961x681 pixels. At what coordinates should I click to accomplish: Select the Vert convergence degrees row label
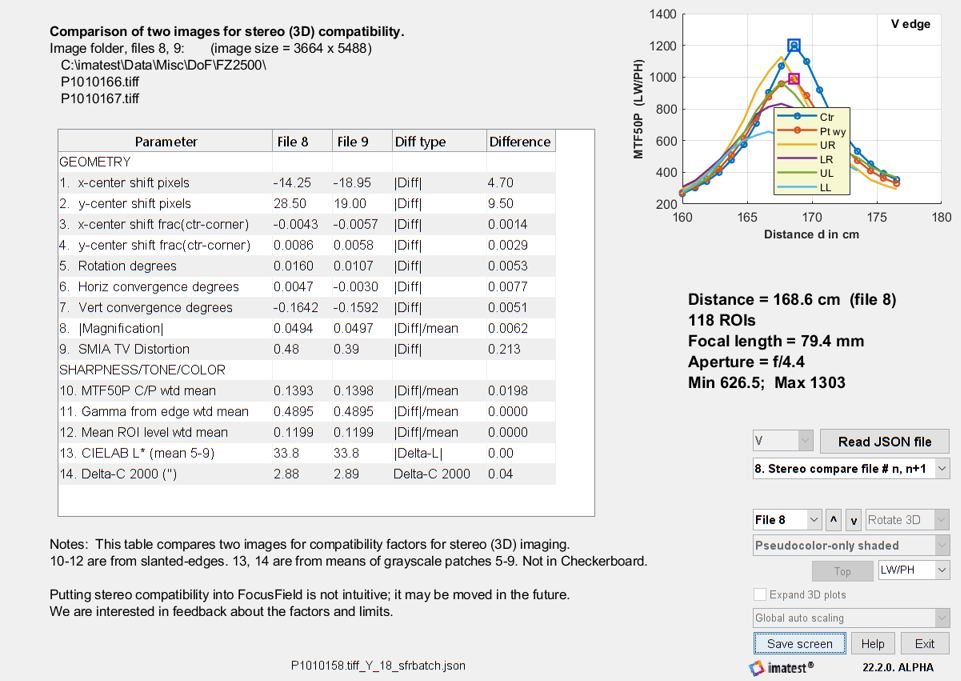146,308
